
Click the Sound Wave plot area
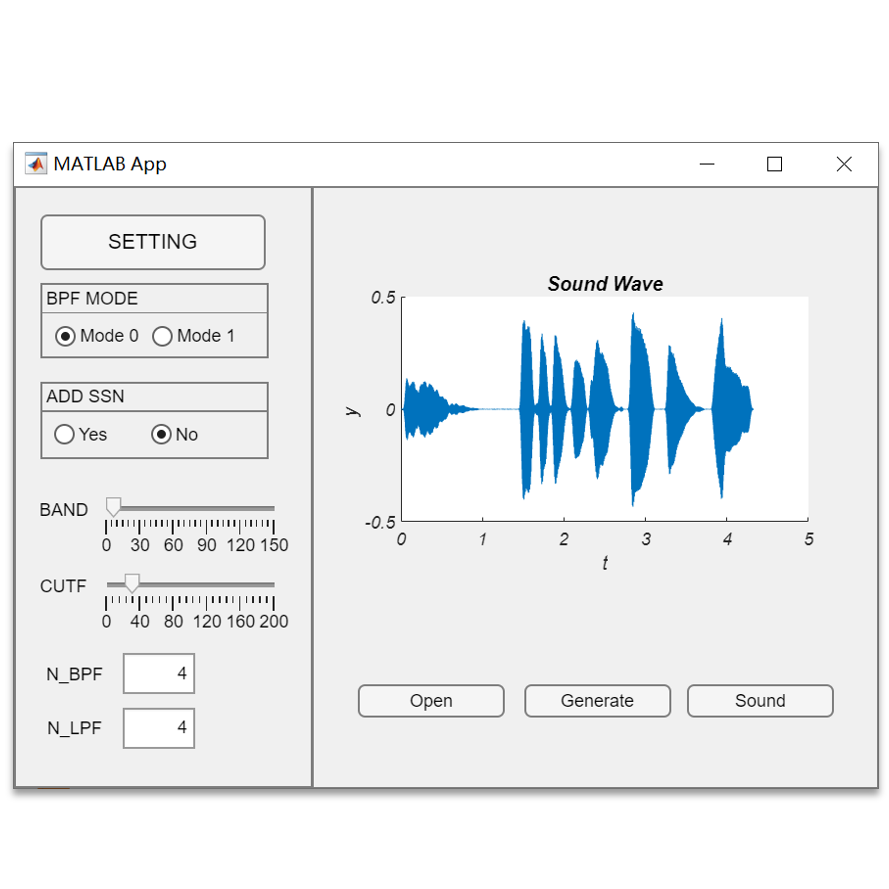[x=605, y=405]
